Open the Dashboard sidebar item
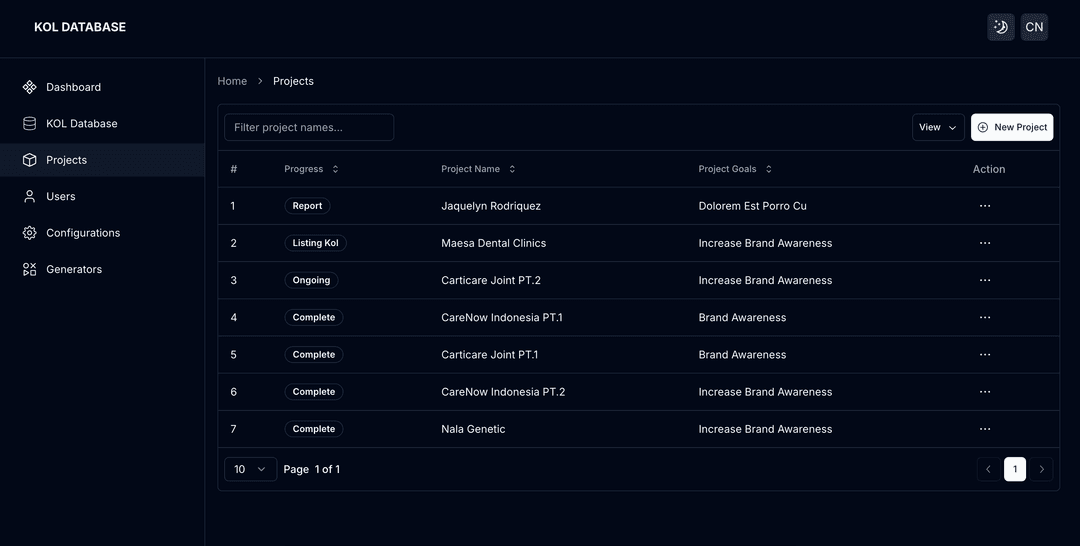Image resolution: width=1080 pixels, height=546 pixels. click(x=73, y=87)
